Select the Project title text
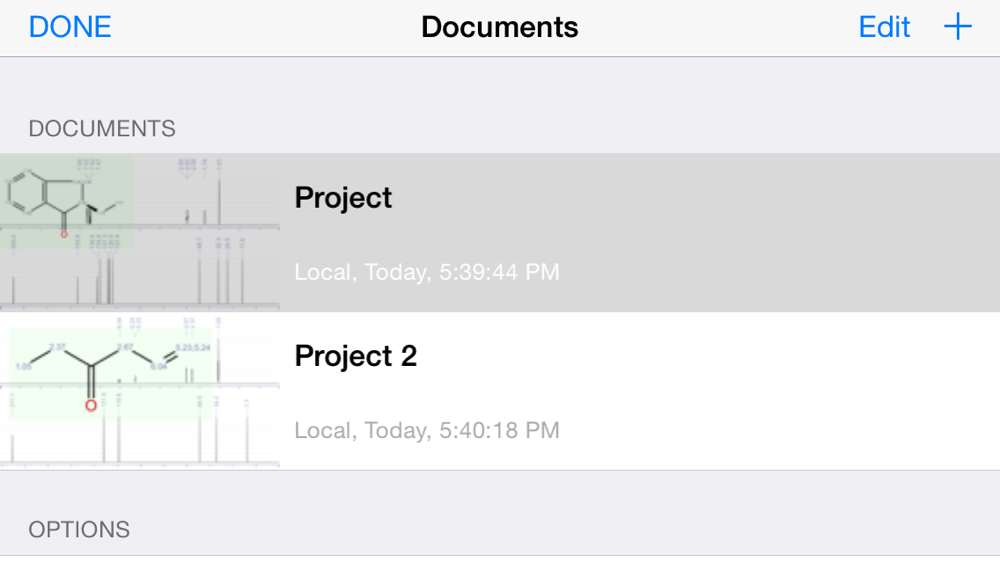 point(343,198)
